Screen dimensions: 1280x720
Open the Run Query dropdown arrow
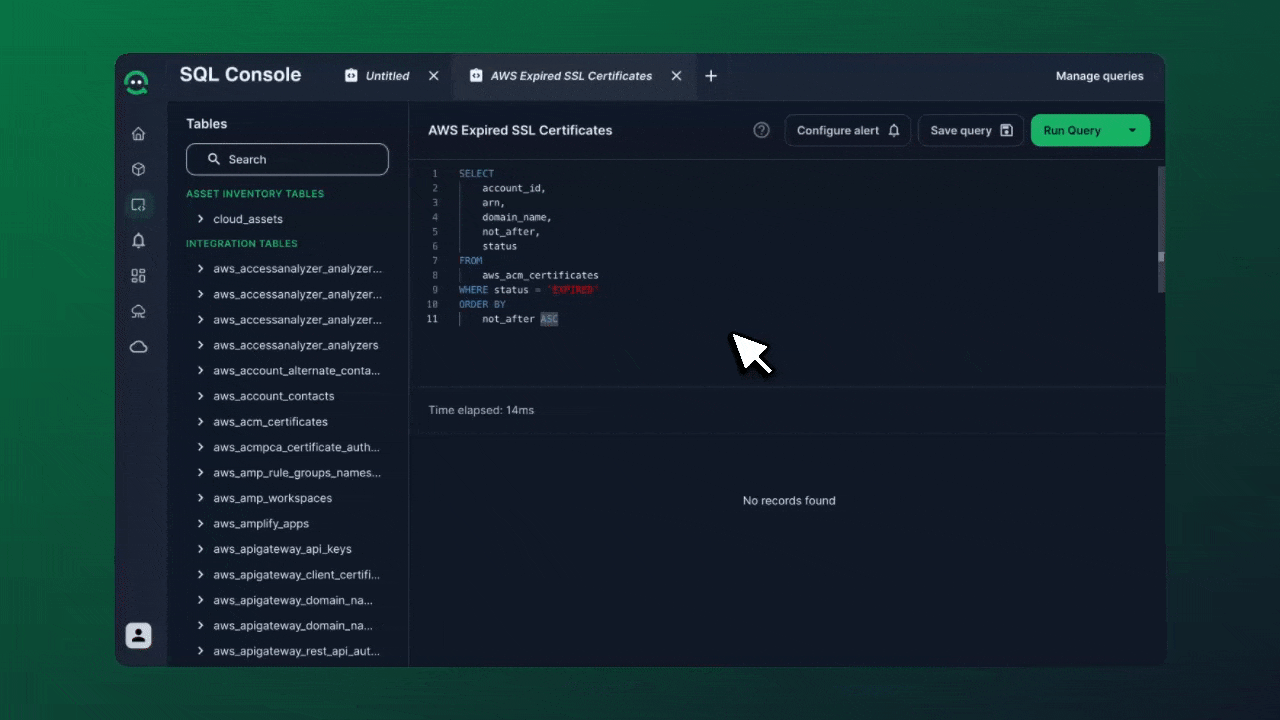pos(1132,130)
